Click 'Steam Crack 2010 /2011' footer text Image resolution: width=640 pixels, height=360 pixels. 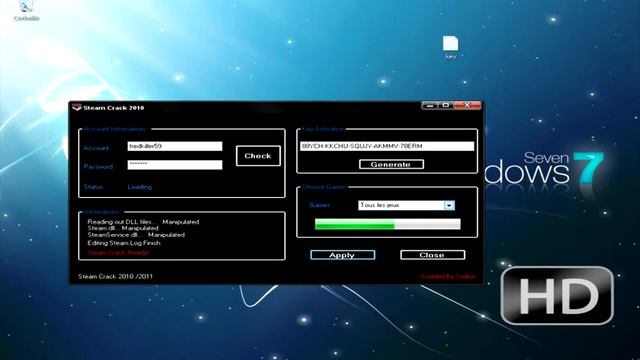point(116,276)
